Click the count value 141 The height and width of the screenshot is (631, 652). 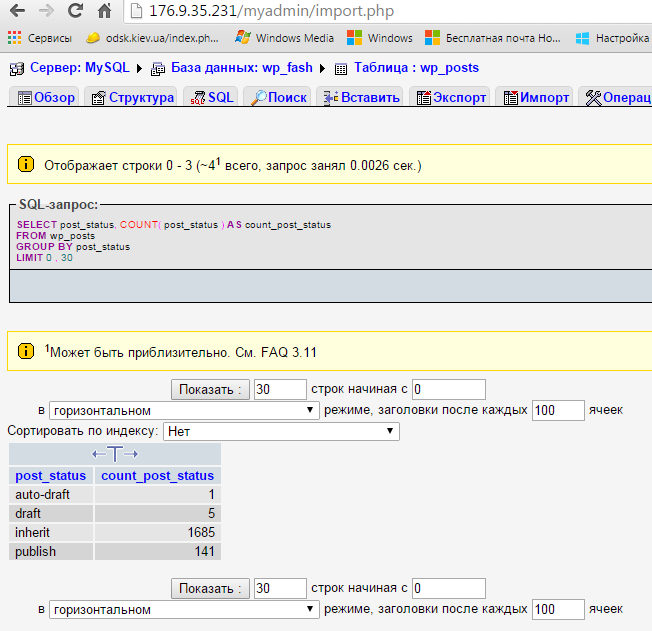click(205, 552)
